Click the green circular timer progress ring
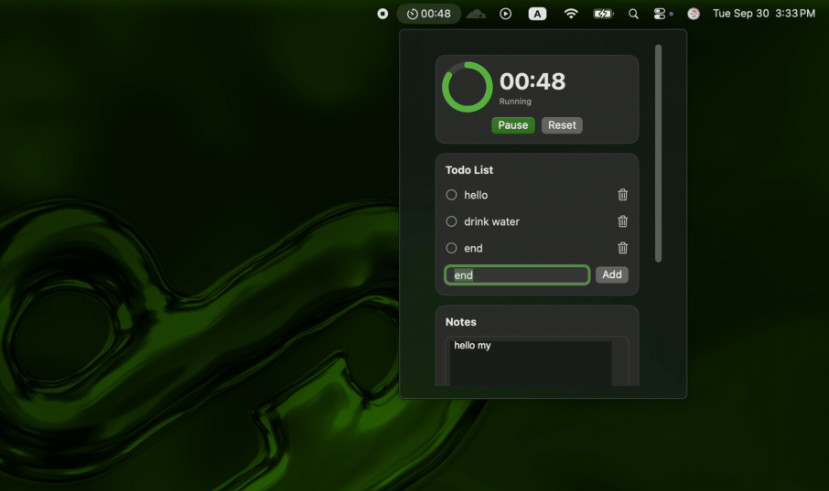The width and height of the screenshot is (829, 491). (467, 87)
